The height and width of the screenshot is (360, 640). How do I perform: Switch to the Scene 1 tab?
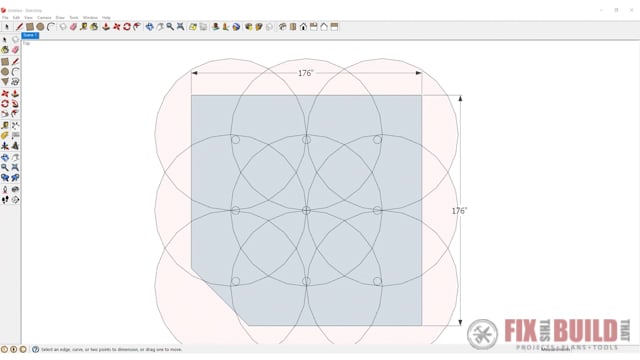click(30, 36)
